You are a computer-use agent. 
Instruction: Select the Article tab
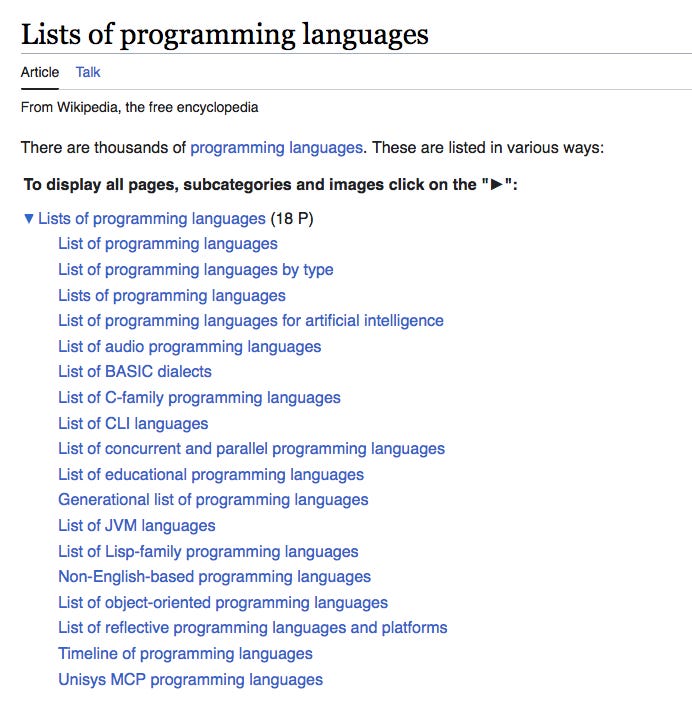40,72
